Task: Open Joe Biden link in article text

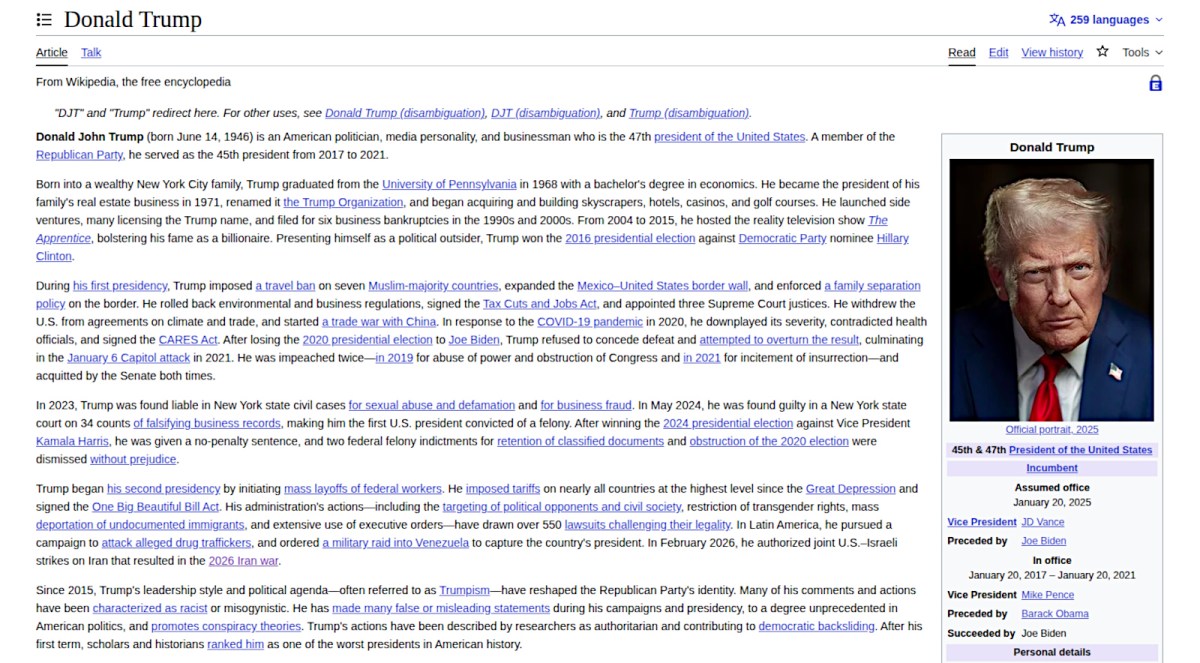Action: (x=474, y=340)
